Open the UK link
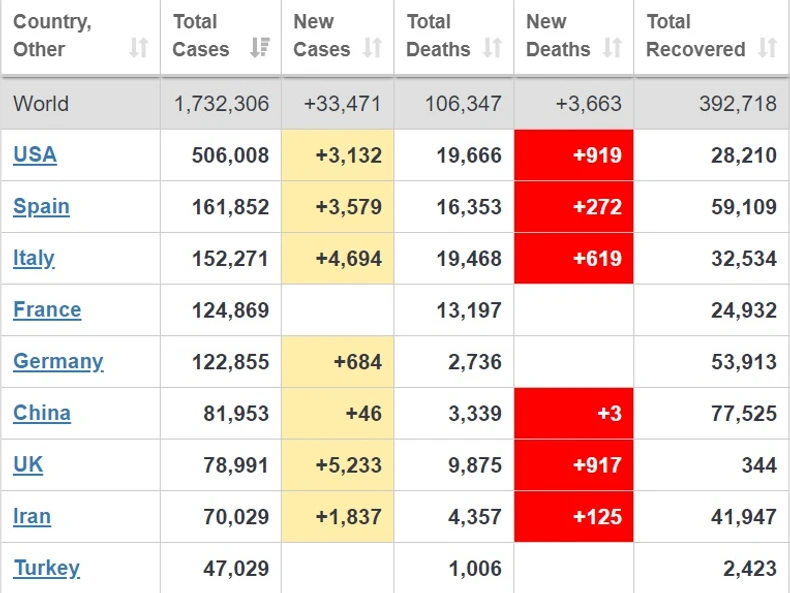Image resolution: width=790 pixels, height=593 pixels. tap(28, 465)
